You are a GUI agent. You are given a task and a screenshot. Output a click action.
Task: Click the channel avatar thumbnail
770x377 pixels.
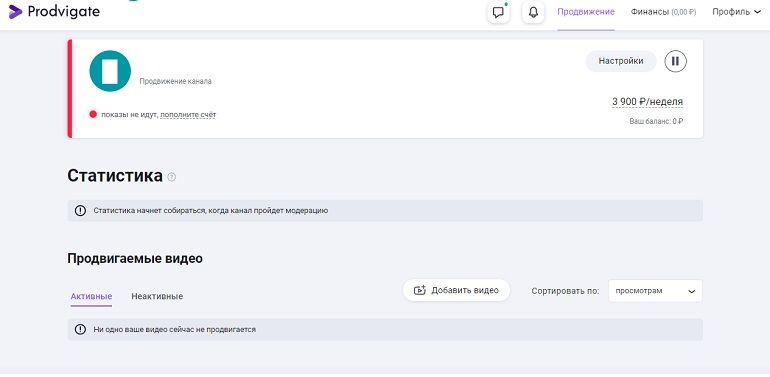pyautogui.click(x=110, y=71)
